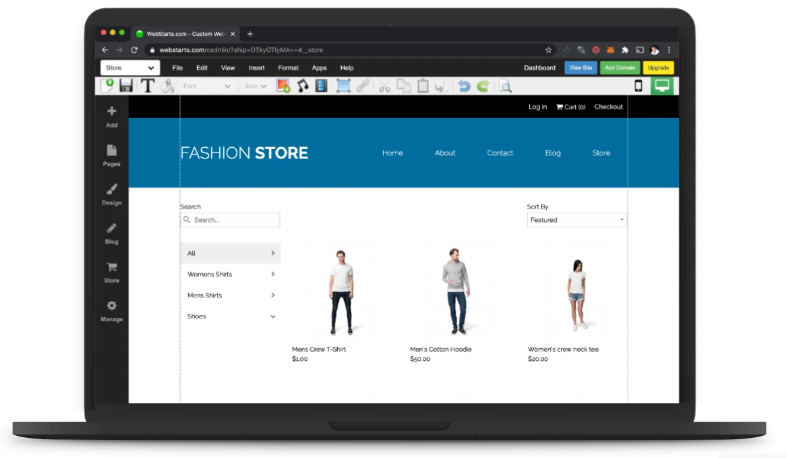
Task: Click Contact in site navigation
Action: [x=500, y=153]
